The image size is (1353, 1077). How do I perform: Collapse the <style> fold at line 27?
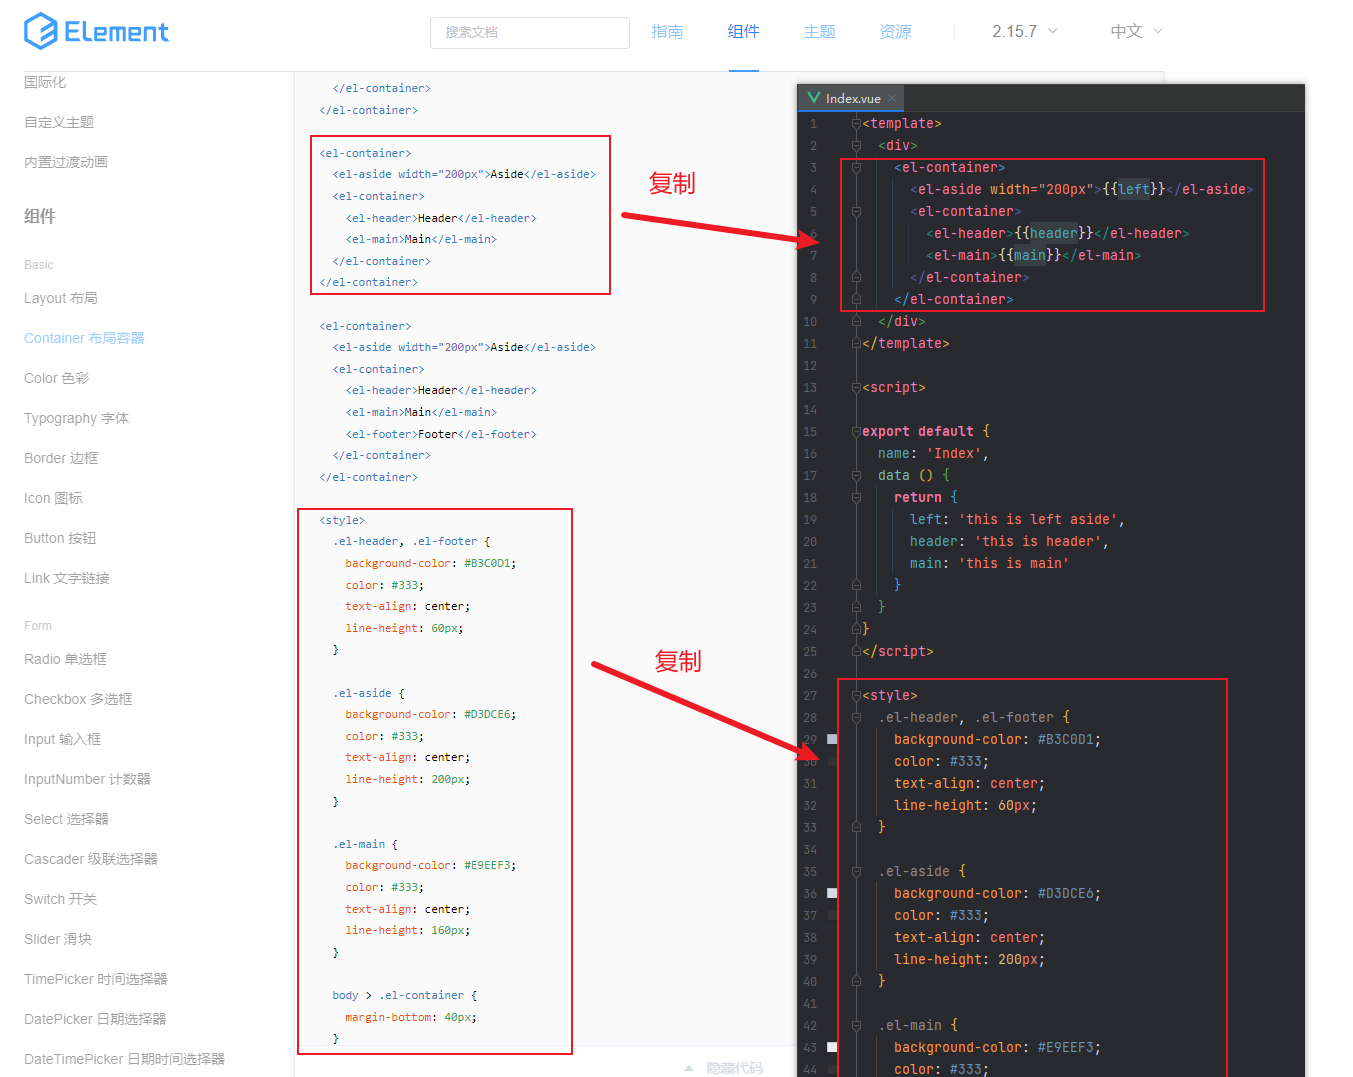[x=856, y=695]
